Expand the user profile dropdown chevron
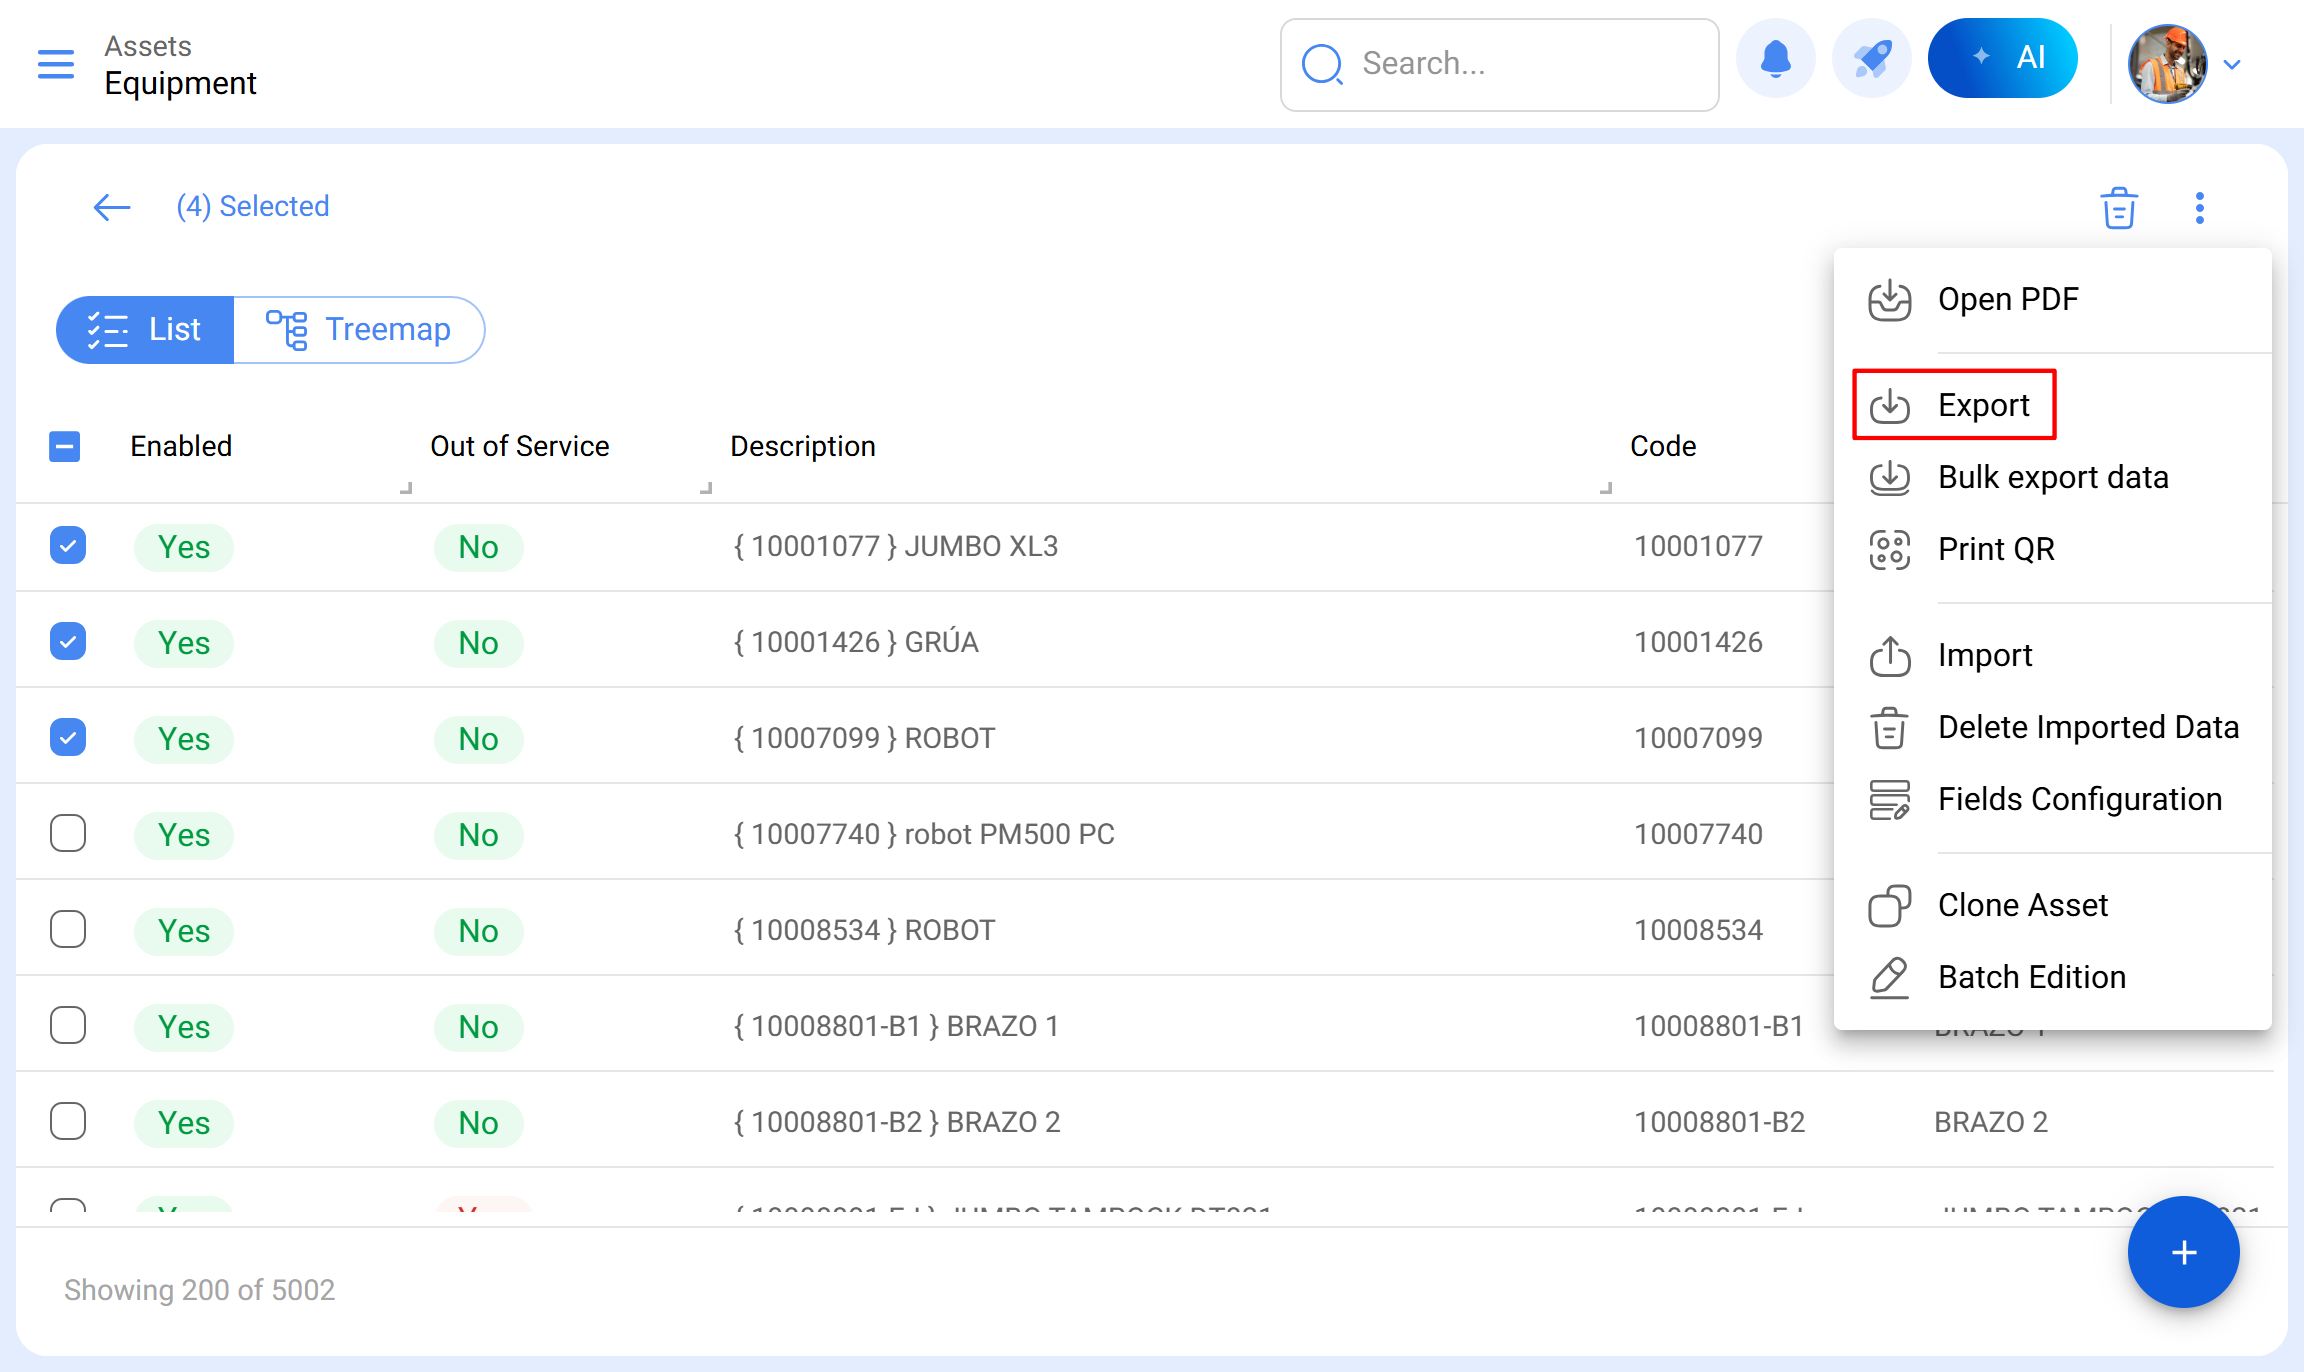The width and height of the screenshot is (2304, 1372). (2232, 65)
